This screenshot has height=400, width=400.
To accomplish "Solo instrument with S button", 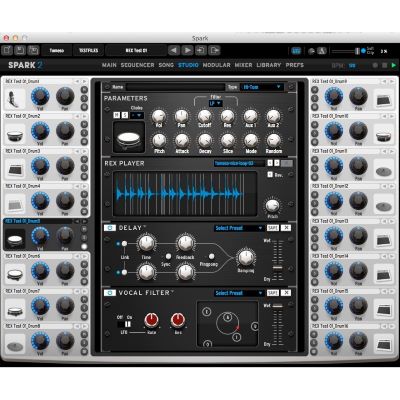I will click(x=125, y=115).
